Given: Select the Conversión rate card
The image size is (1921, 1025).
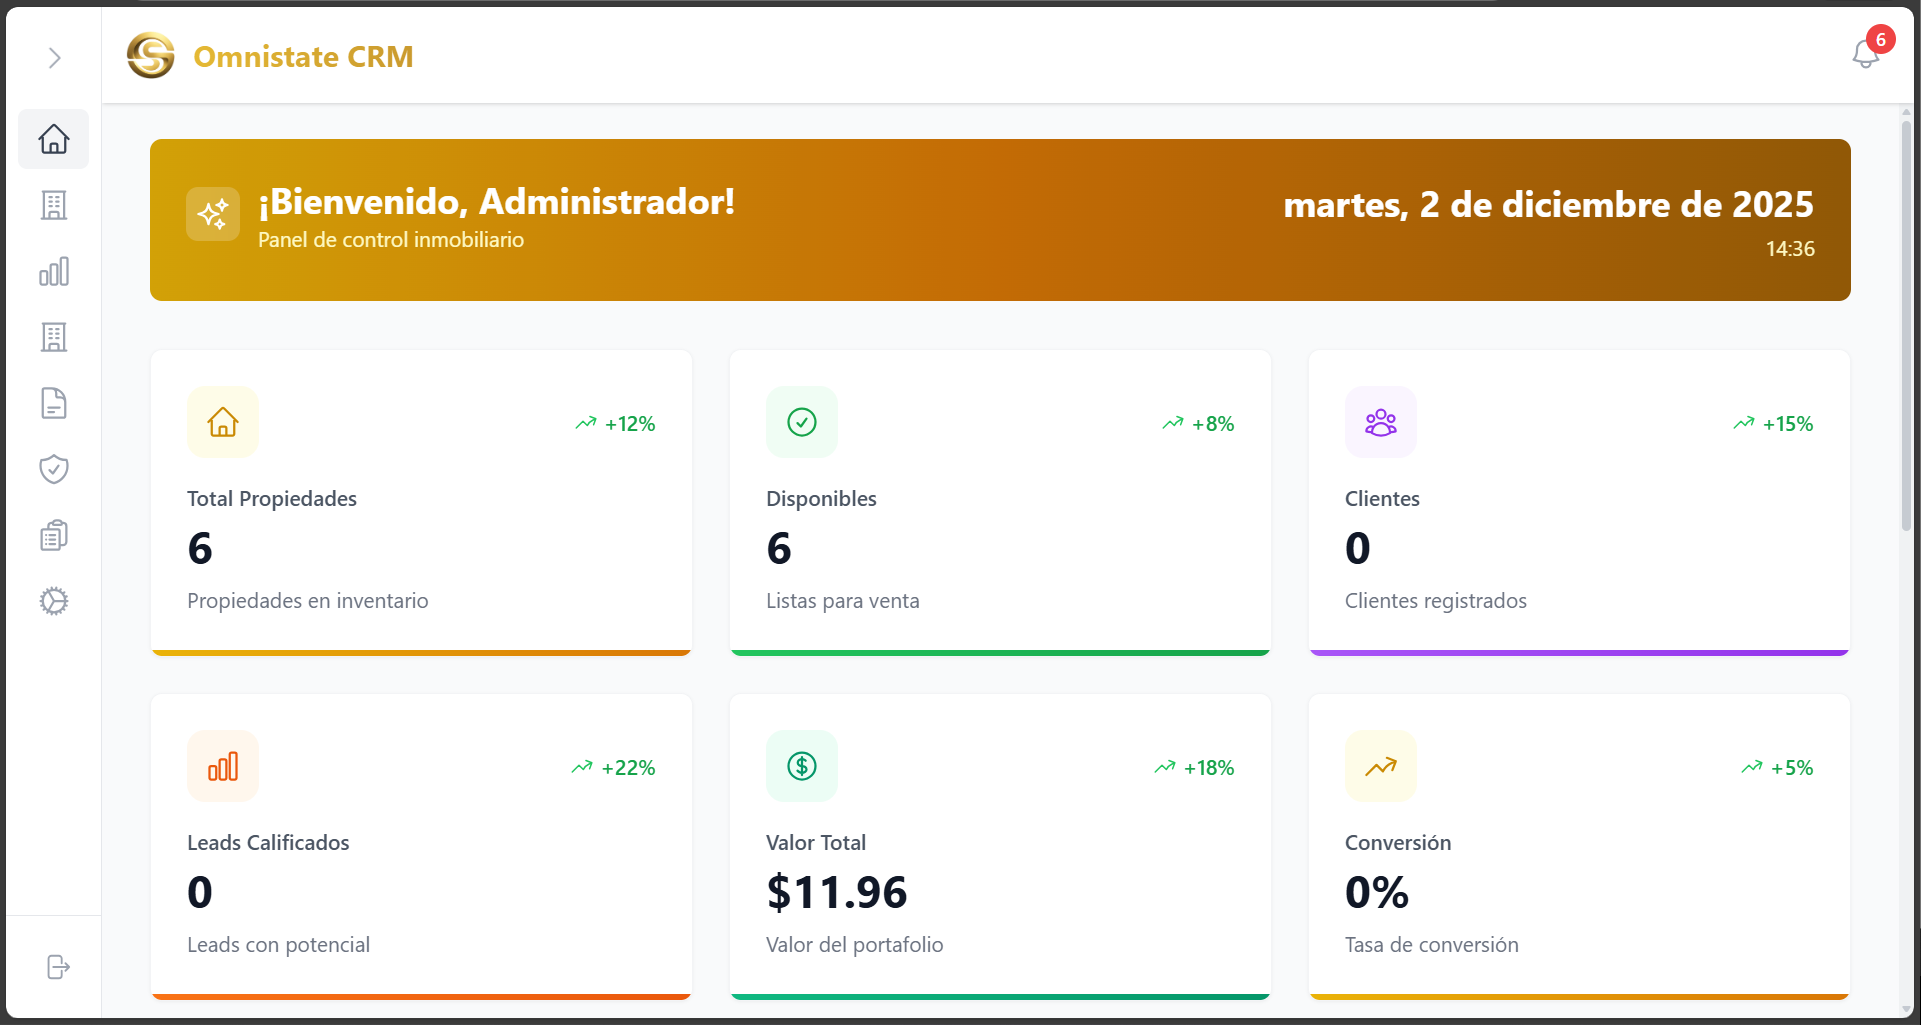Looking at the screenshot, I should point(1578,845).
